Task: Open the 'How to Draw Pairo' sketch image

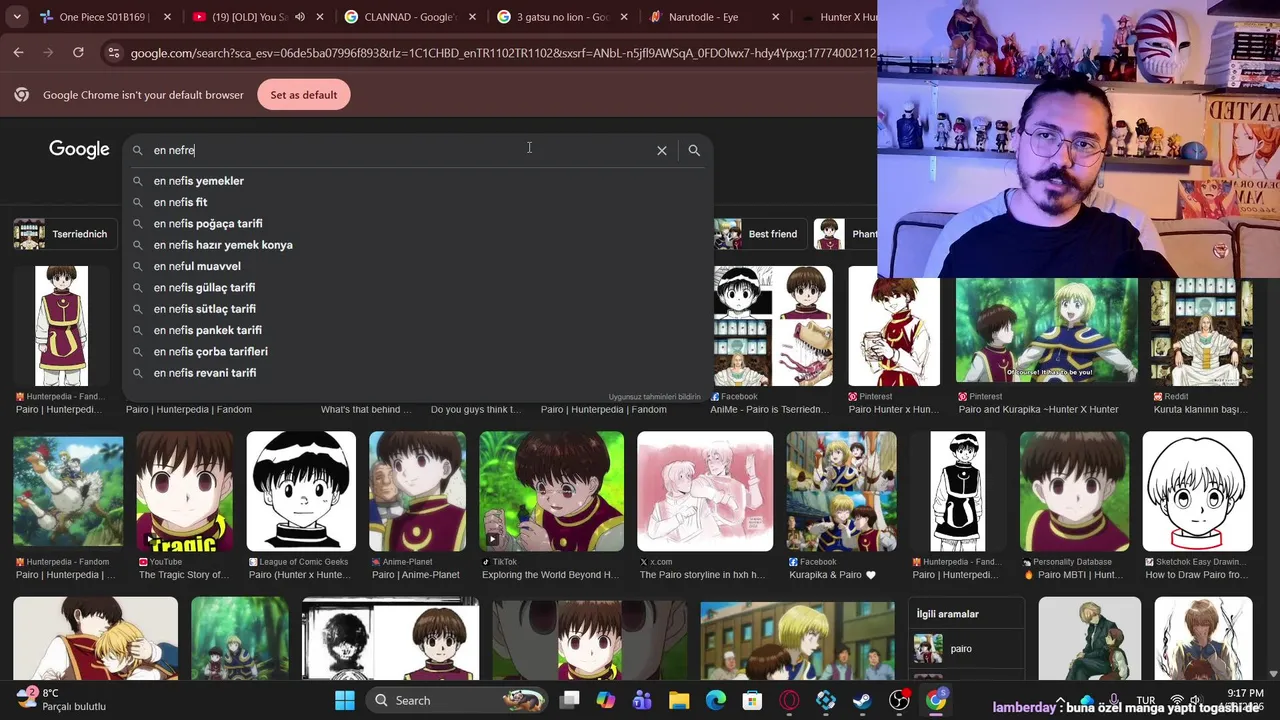Action: tap(1197, 491)
